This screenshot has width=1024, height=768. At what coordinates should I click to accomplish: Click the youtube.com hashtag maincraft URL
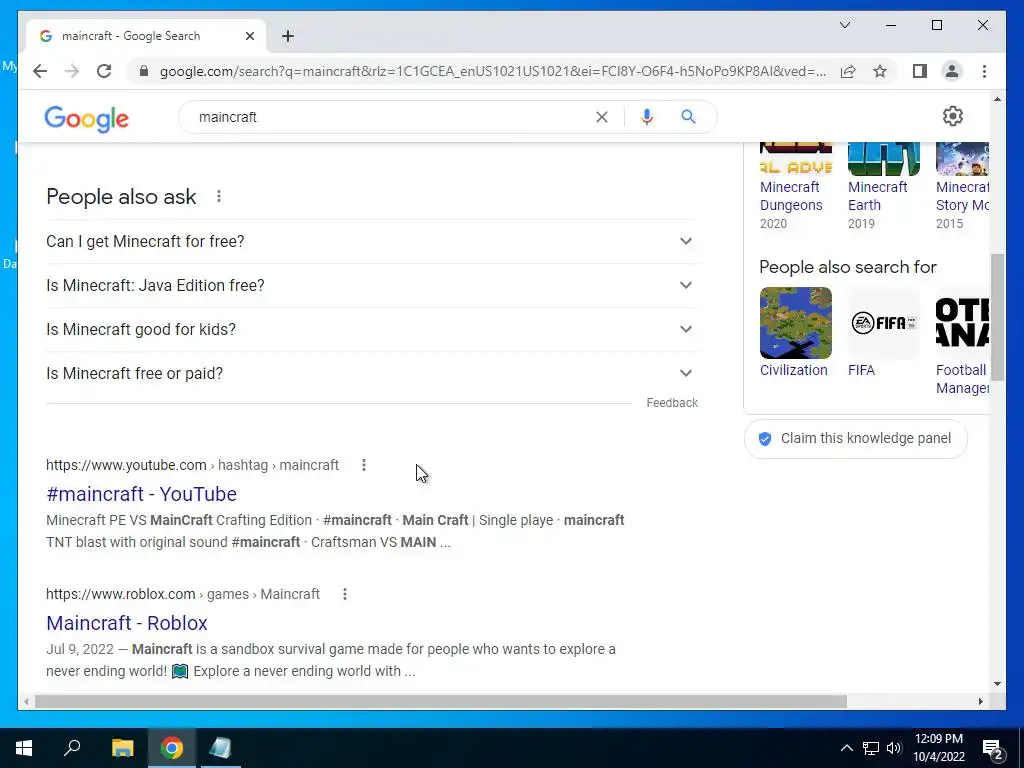click(x=193, y=465)
